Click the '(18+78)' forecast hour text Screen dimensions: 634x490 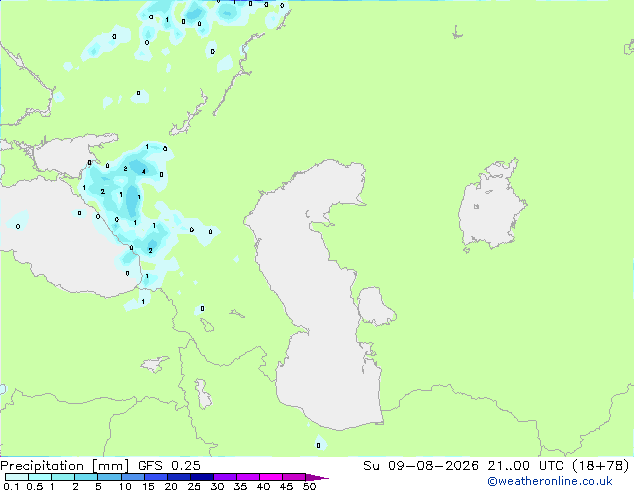(601, 466)
